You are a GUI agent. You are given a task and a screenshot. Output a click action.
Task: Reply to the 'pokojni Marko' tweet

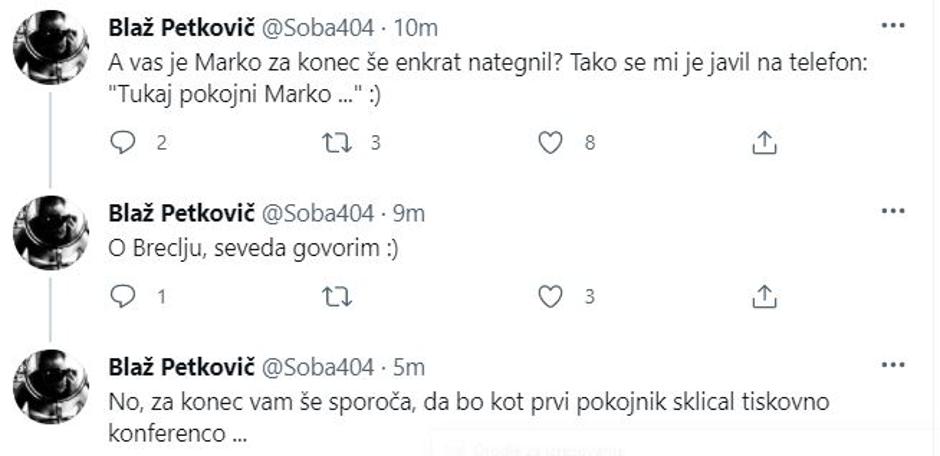pyautogui.click(x=122, y=143)
